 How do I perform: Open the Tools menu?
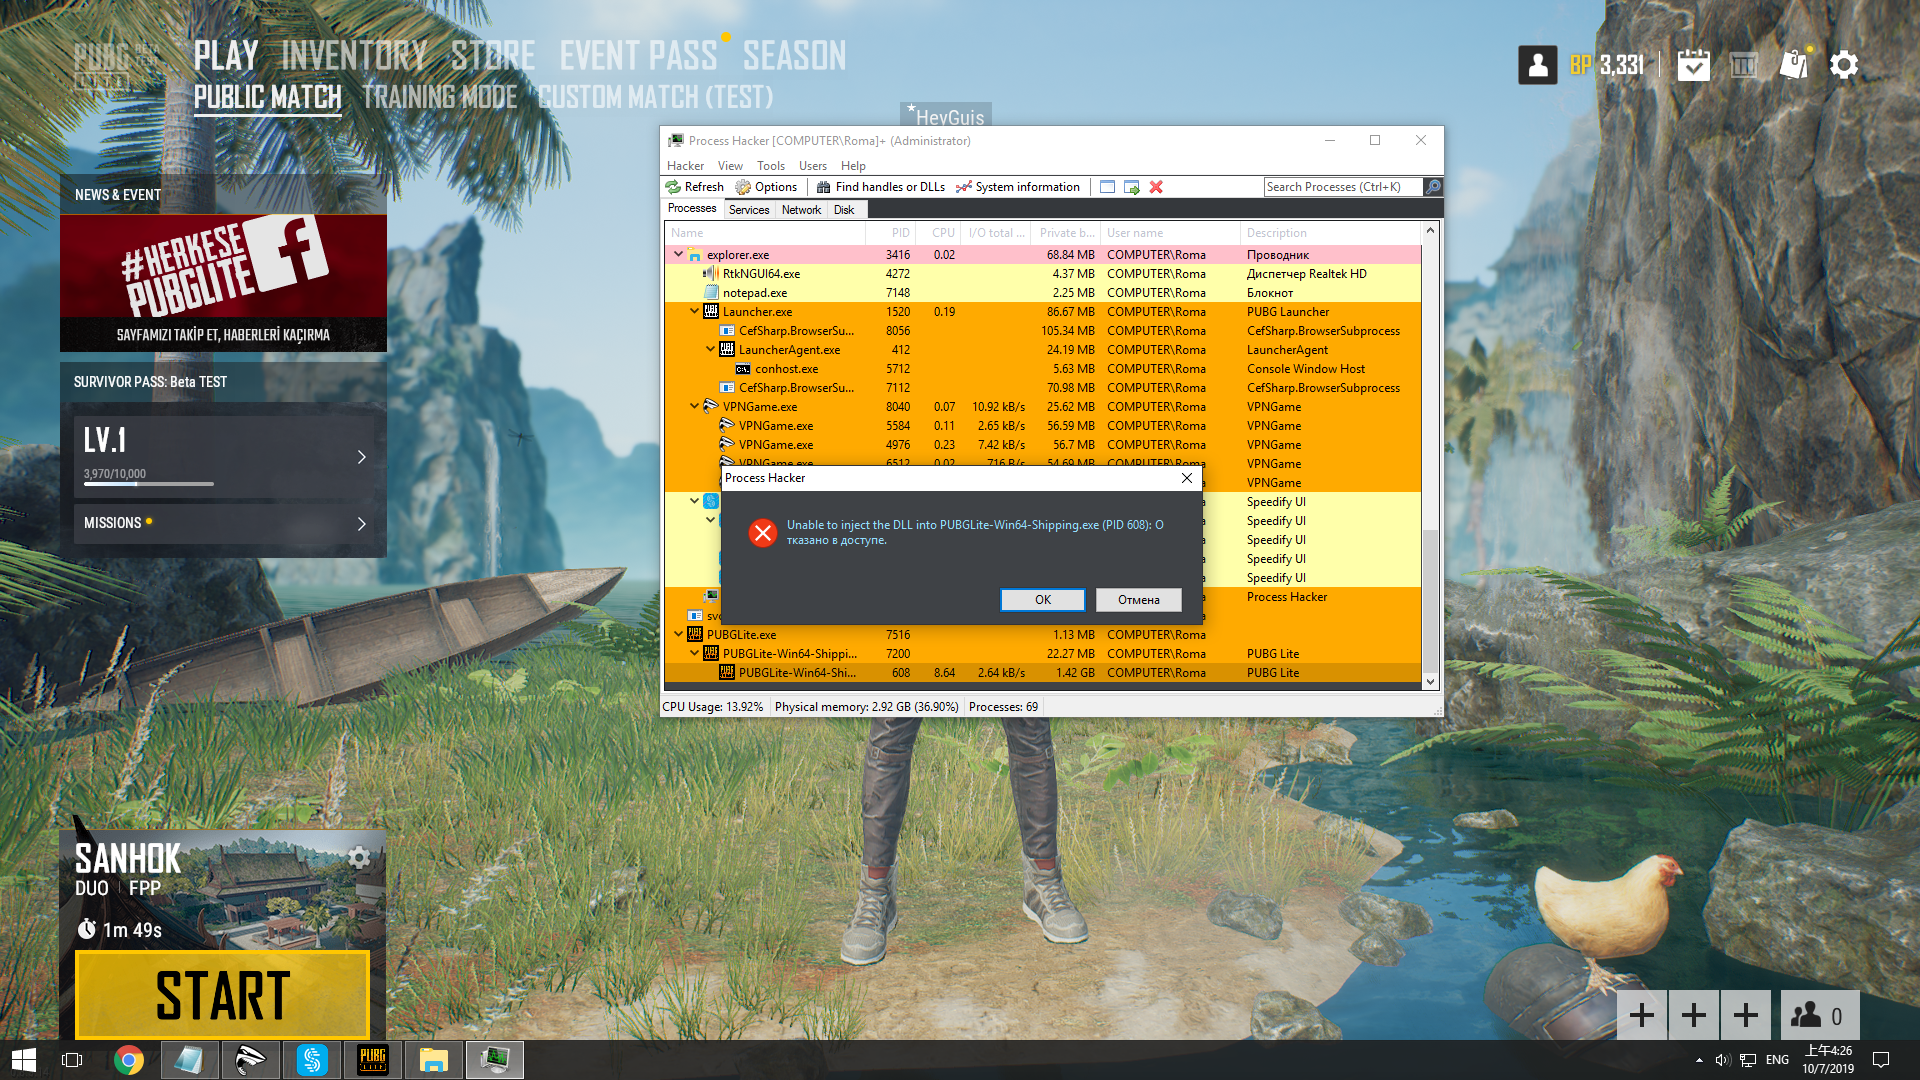(771, 166)
